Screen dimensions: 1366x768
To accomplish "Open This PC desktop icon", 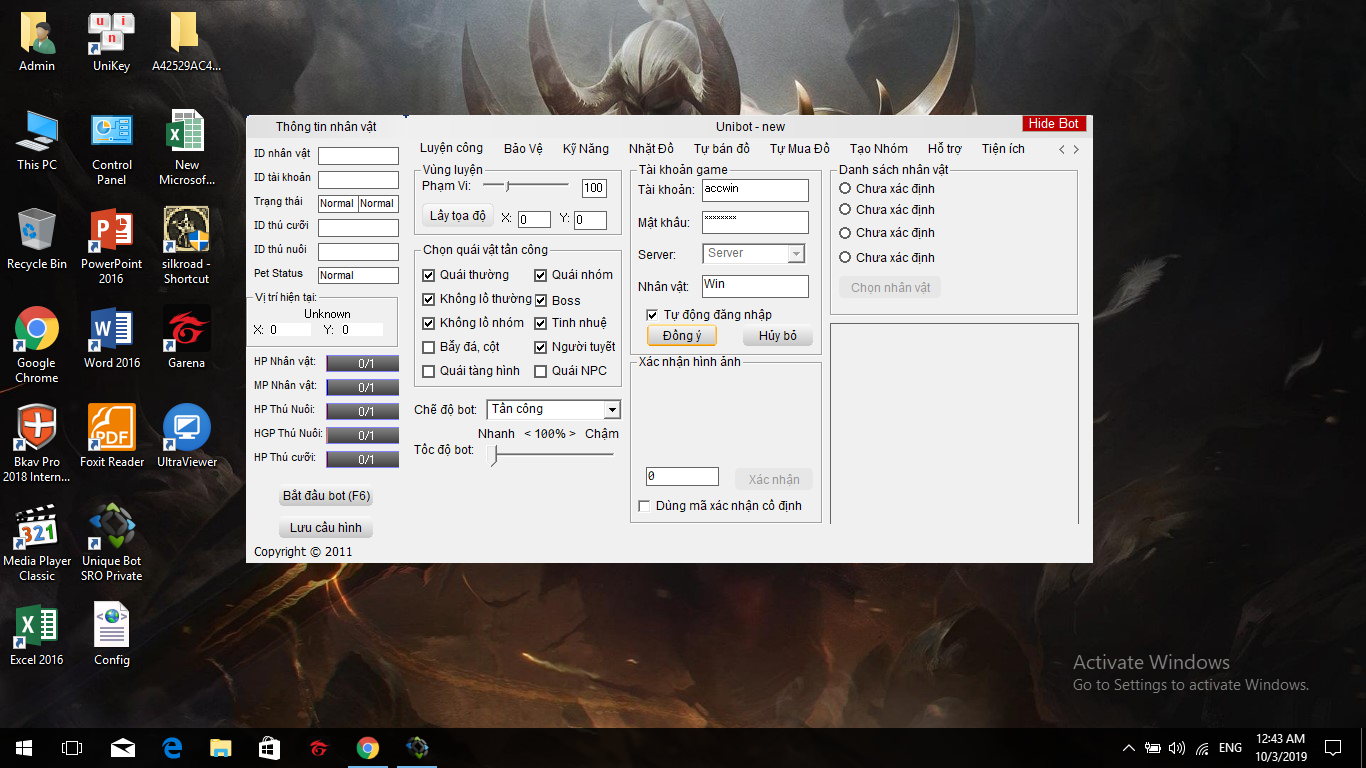I will click(37, 141).
